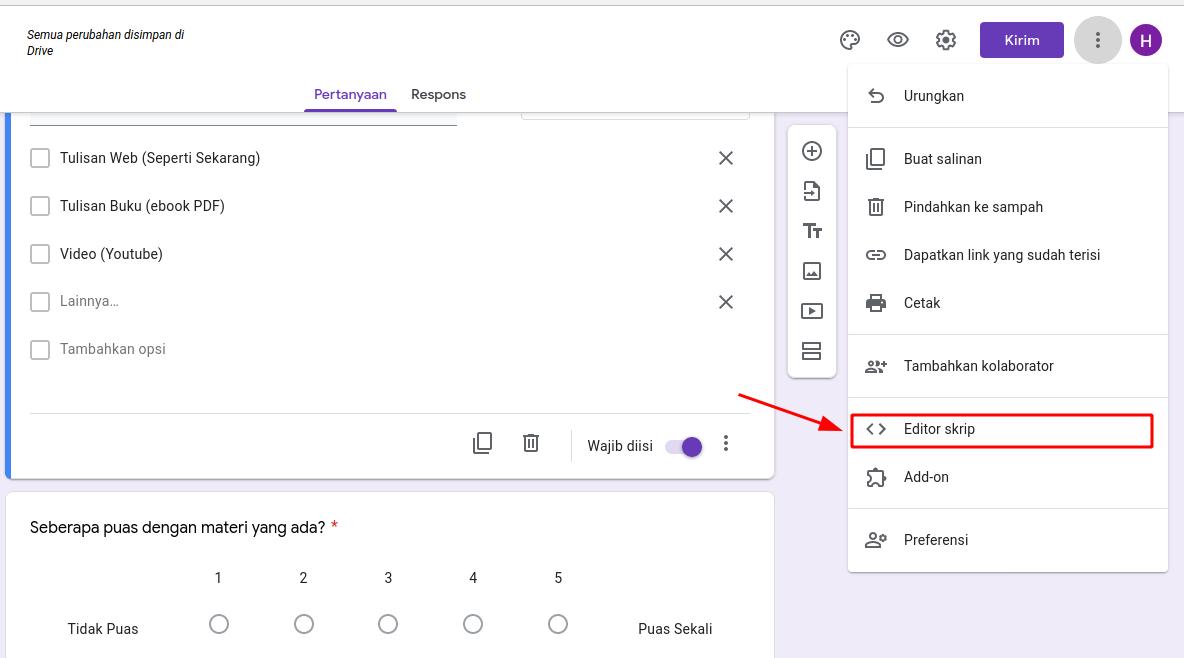Open the theme customization palette icon
Screen dimensions: 1184x658
[849, 40]
